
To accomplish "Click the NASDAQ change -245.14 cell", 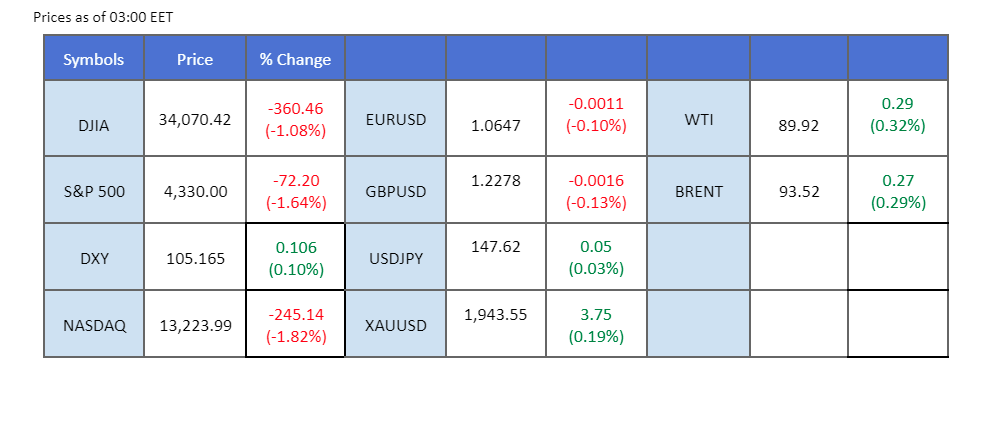I will (x=295, y=325).
